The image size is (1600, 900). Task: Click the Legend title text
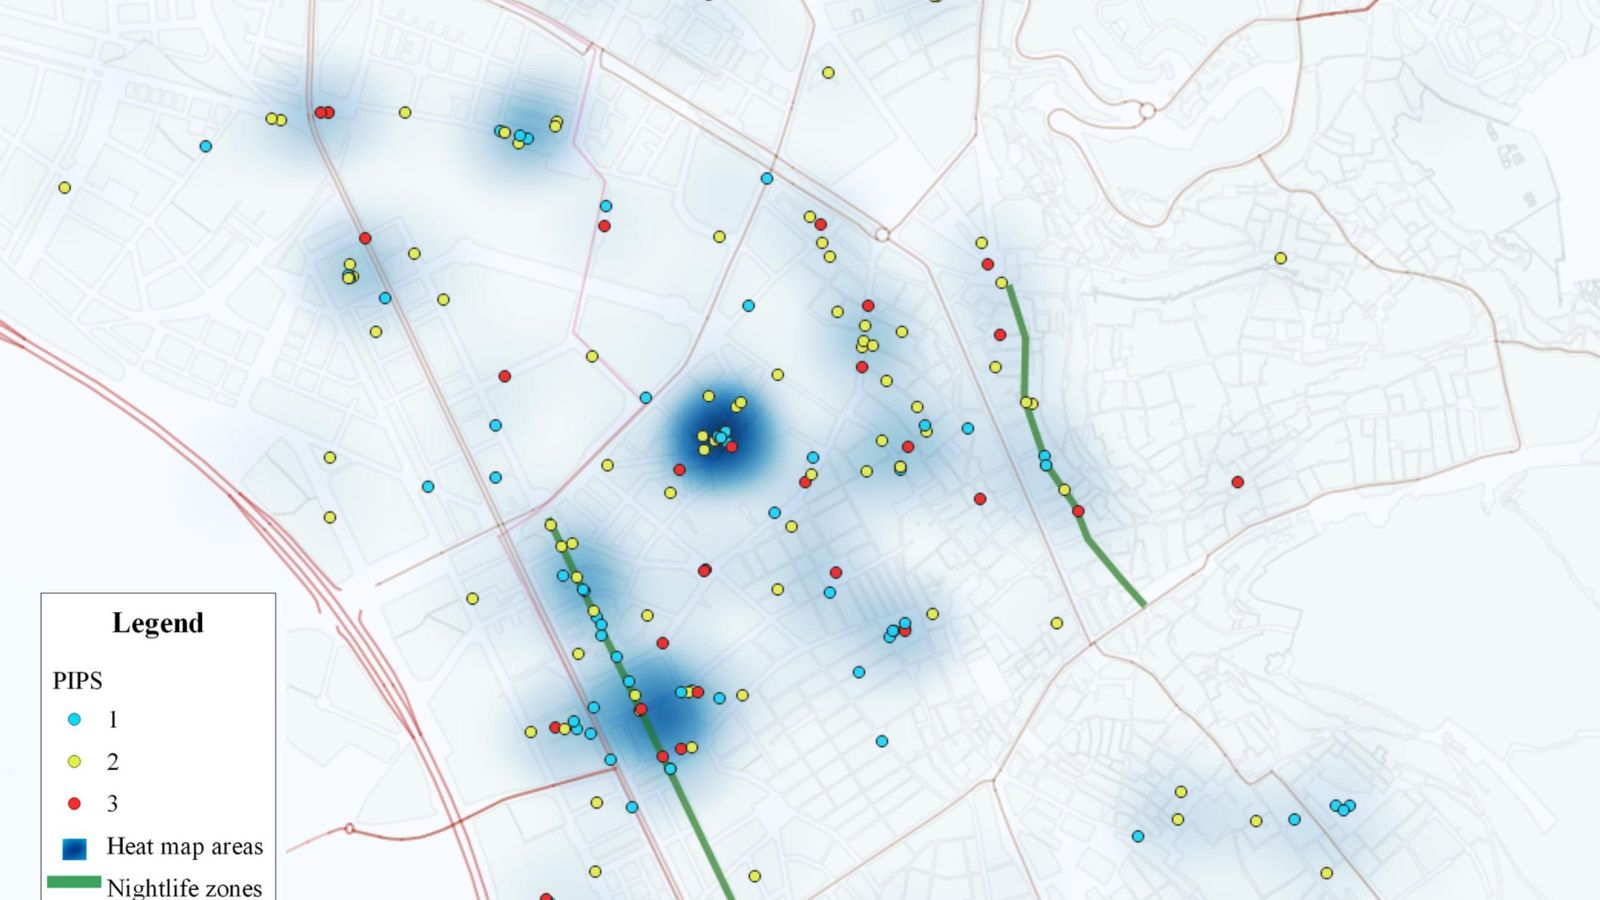tap(158, 623)
